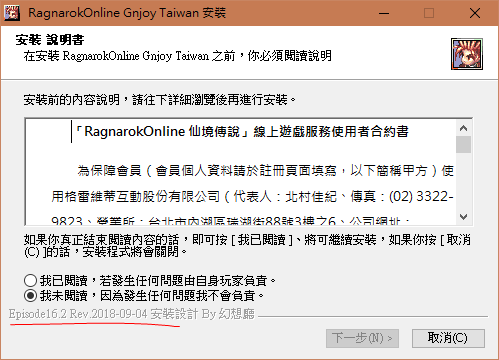This screenshot has height=360, width=499.
Task: Click the line 用格雷維蒂互動股份有限公司
Action: coord(252,196)
